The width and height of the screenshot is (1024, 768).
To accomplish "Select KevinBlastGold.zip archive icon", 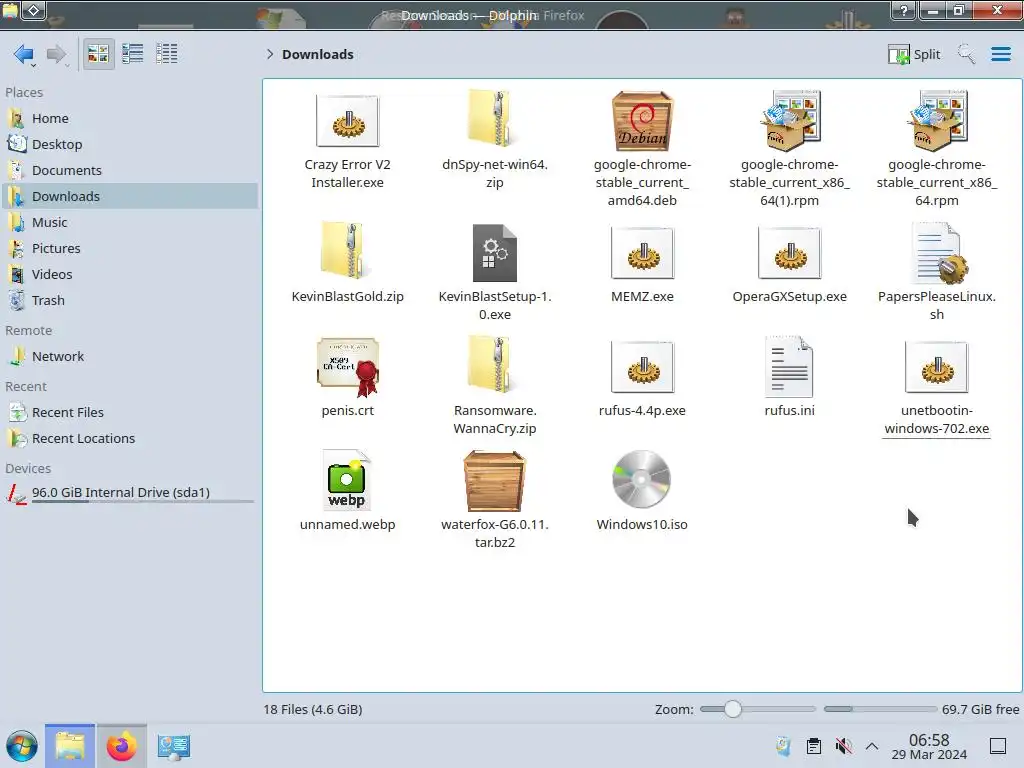I will (x=347, y=250).
